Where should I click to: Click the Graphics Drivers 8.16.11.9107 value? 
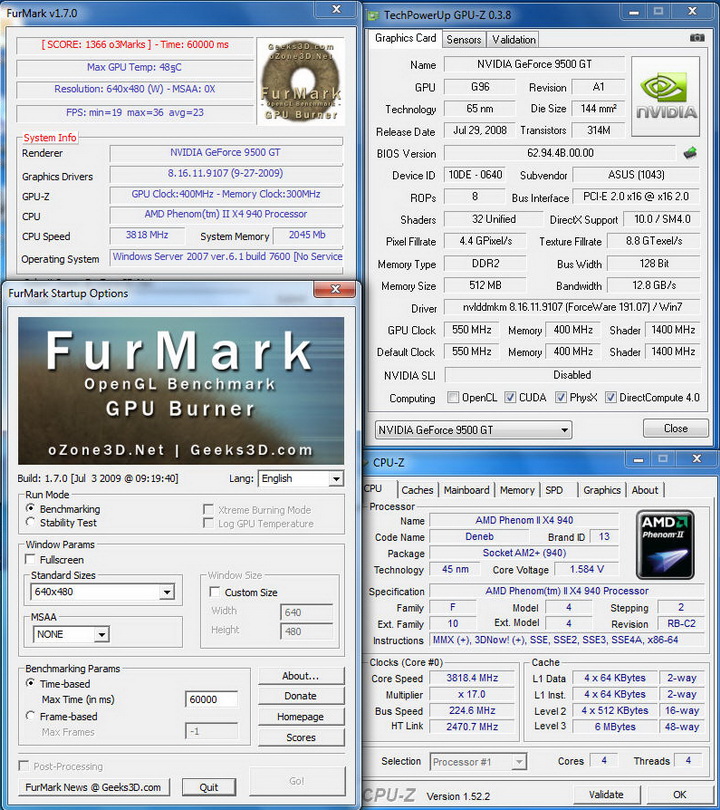226,174
